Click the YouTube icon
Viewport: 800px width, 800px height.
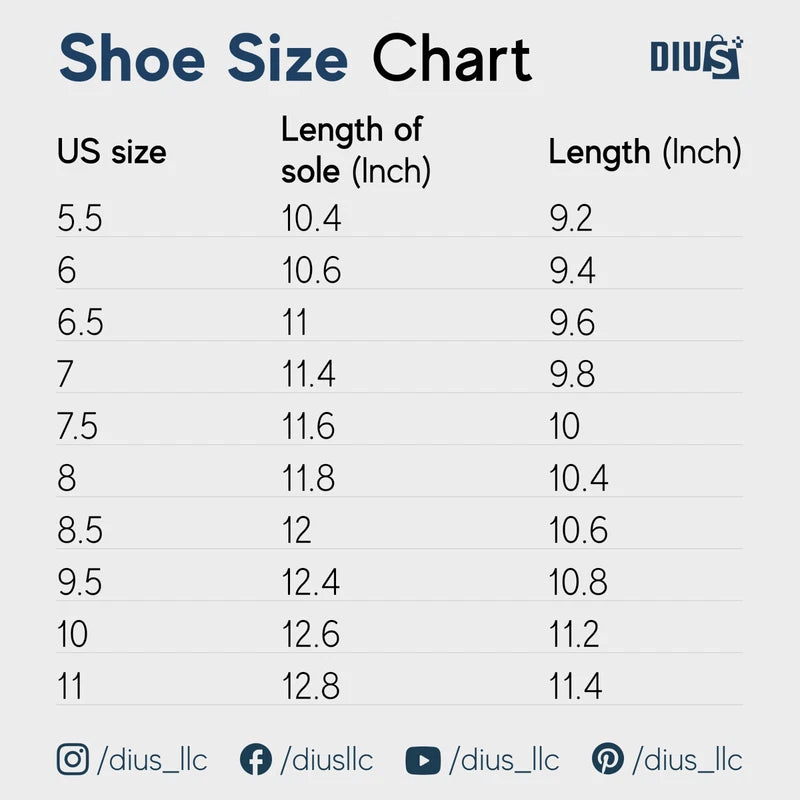(x=423, y=760)
